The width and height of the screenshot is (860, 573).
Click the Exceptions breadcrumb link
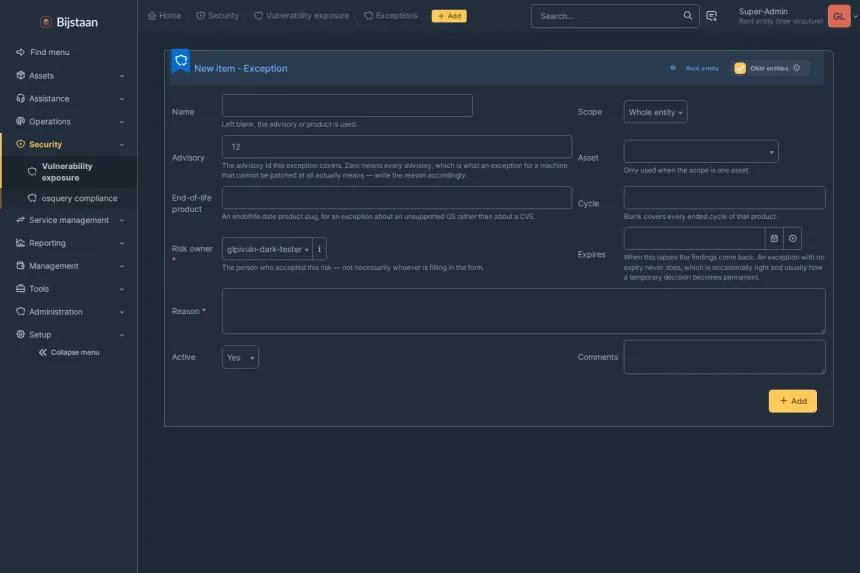391,16
